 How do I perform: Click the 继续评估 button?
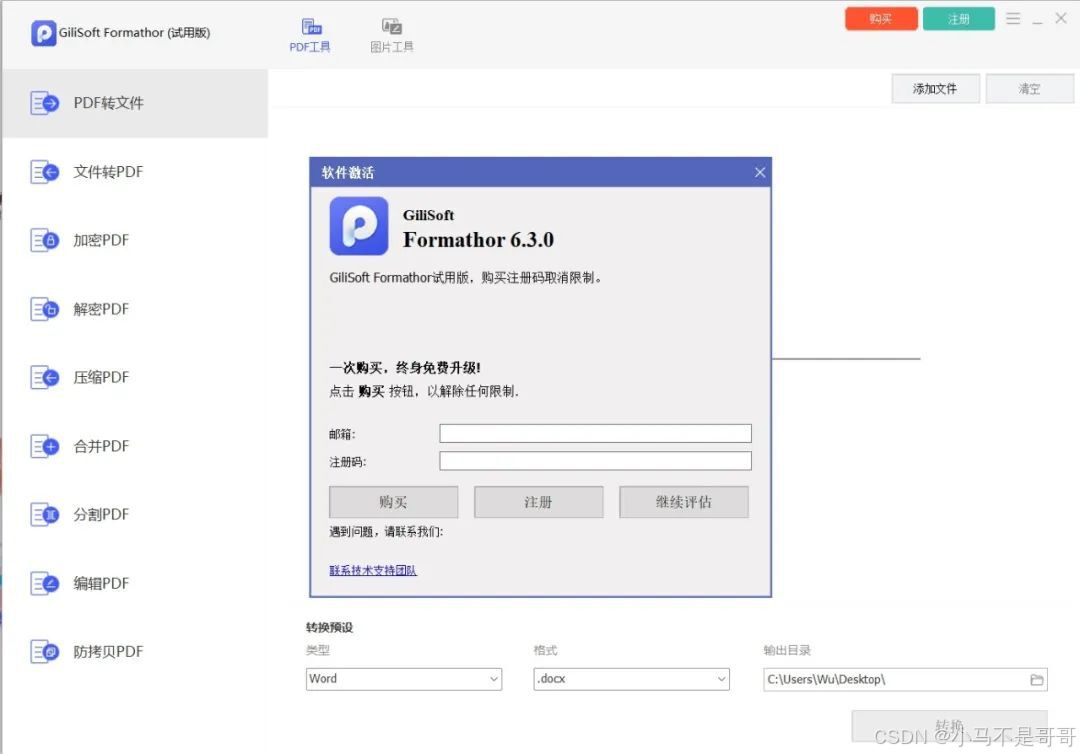tap(684, 502)
